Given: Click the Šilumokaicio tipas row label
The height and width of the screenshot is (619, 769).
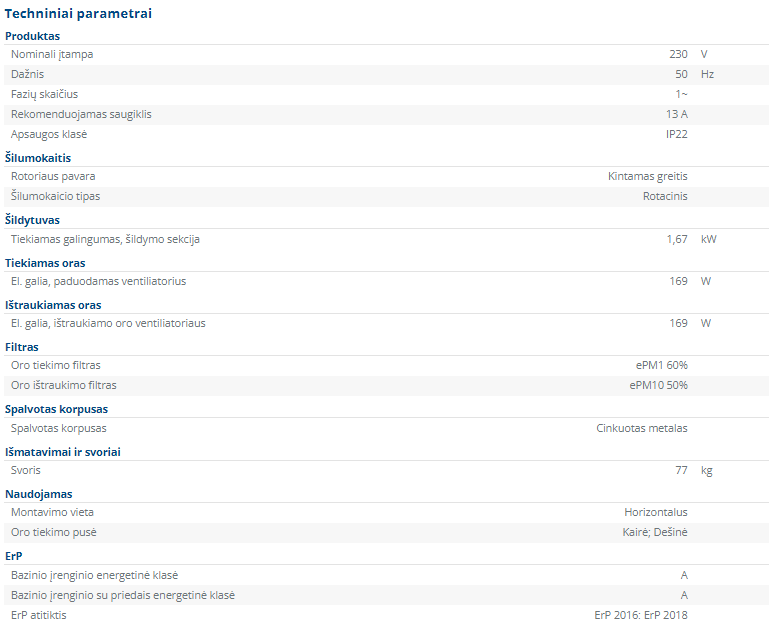Looking at the screenshot, I should tap(55, 197).
